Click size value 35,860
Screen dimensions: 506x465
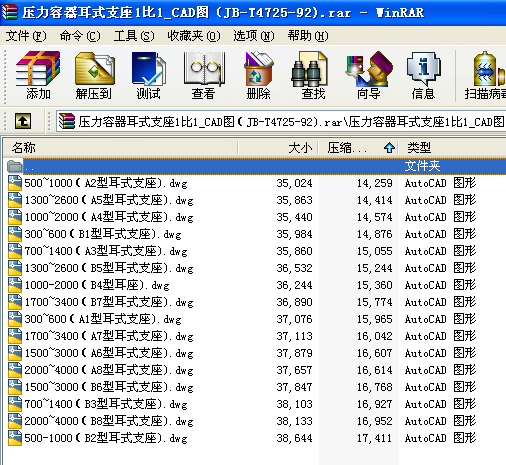[x=294, y=251]
